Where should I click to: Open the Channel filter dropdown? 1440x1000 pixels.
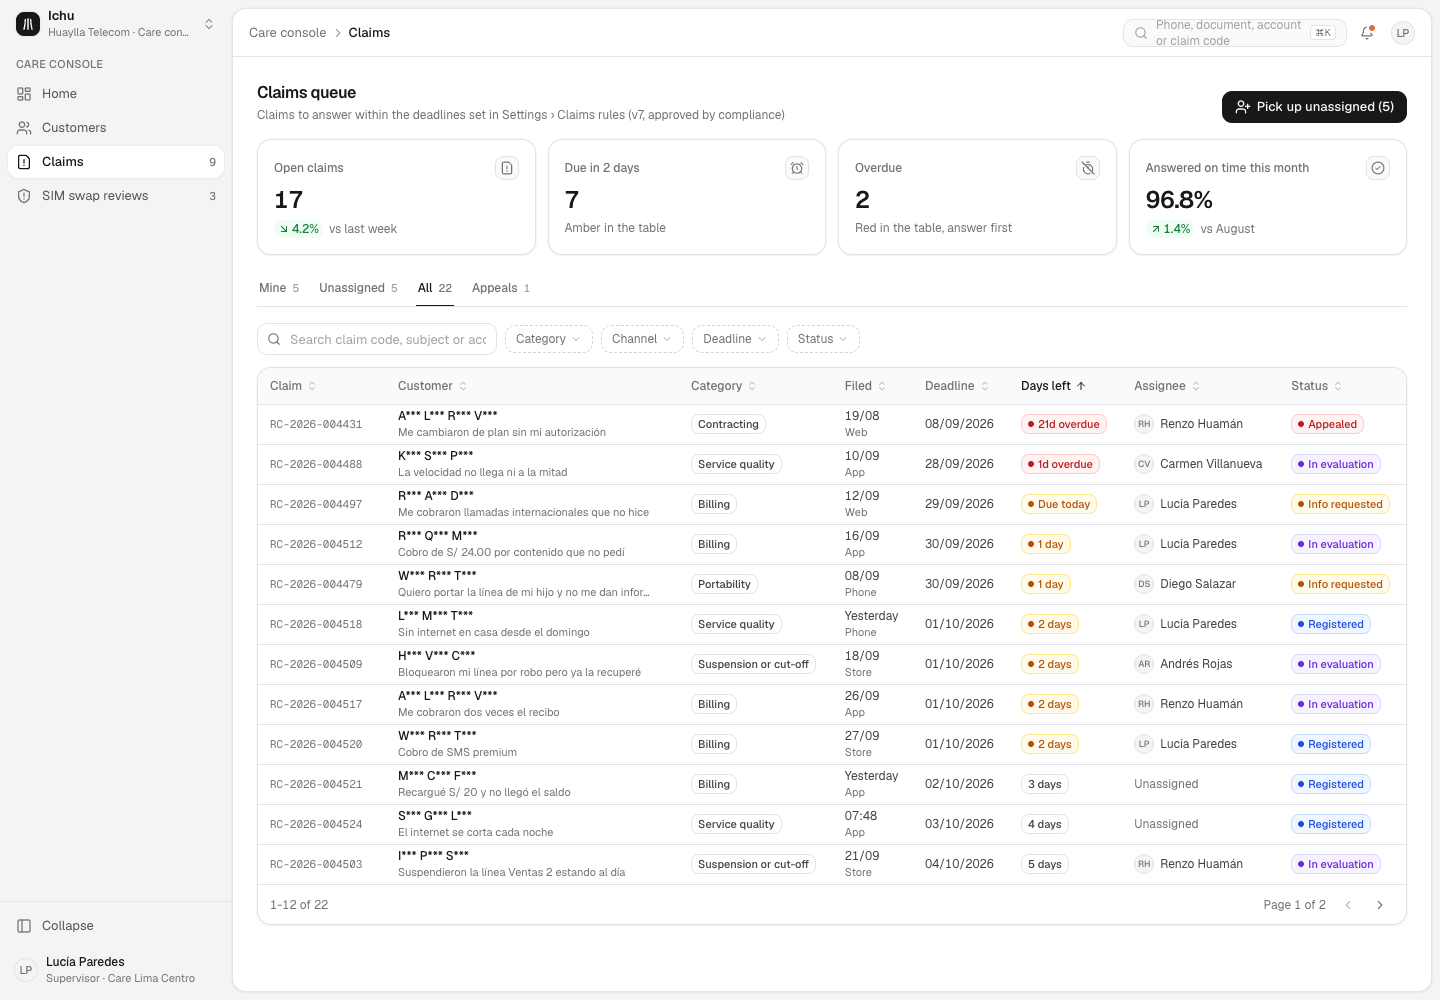click(643, 339)
